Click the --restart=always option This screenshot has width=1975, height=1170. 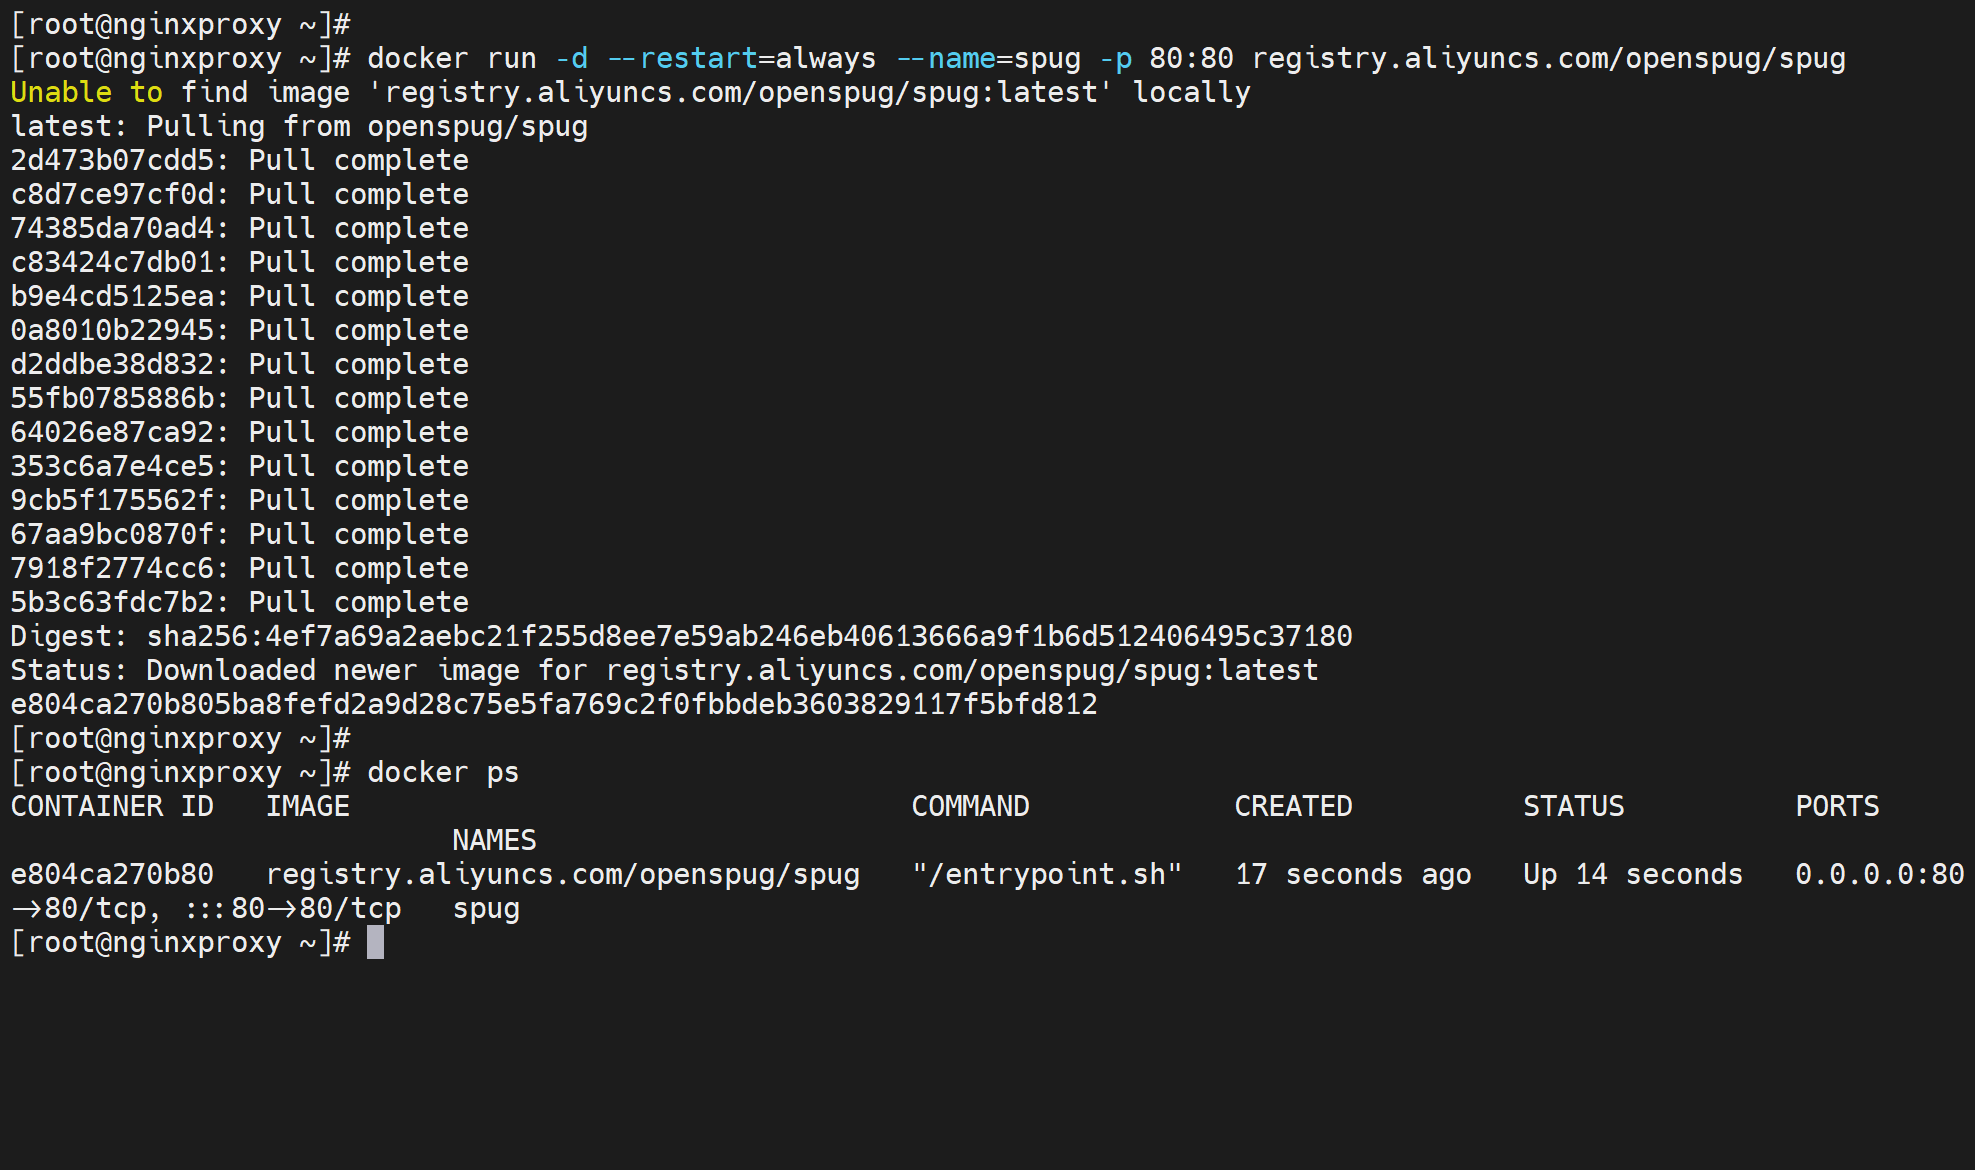tap(741, 58)
